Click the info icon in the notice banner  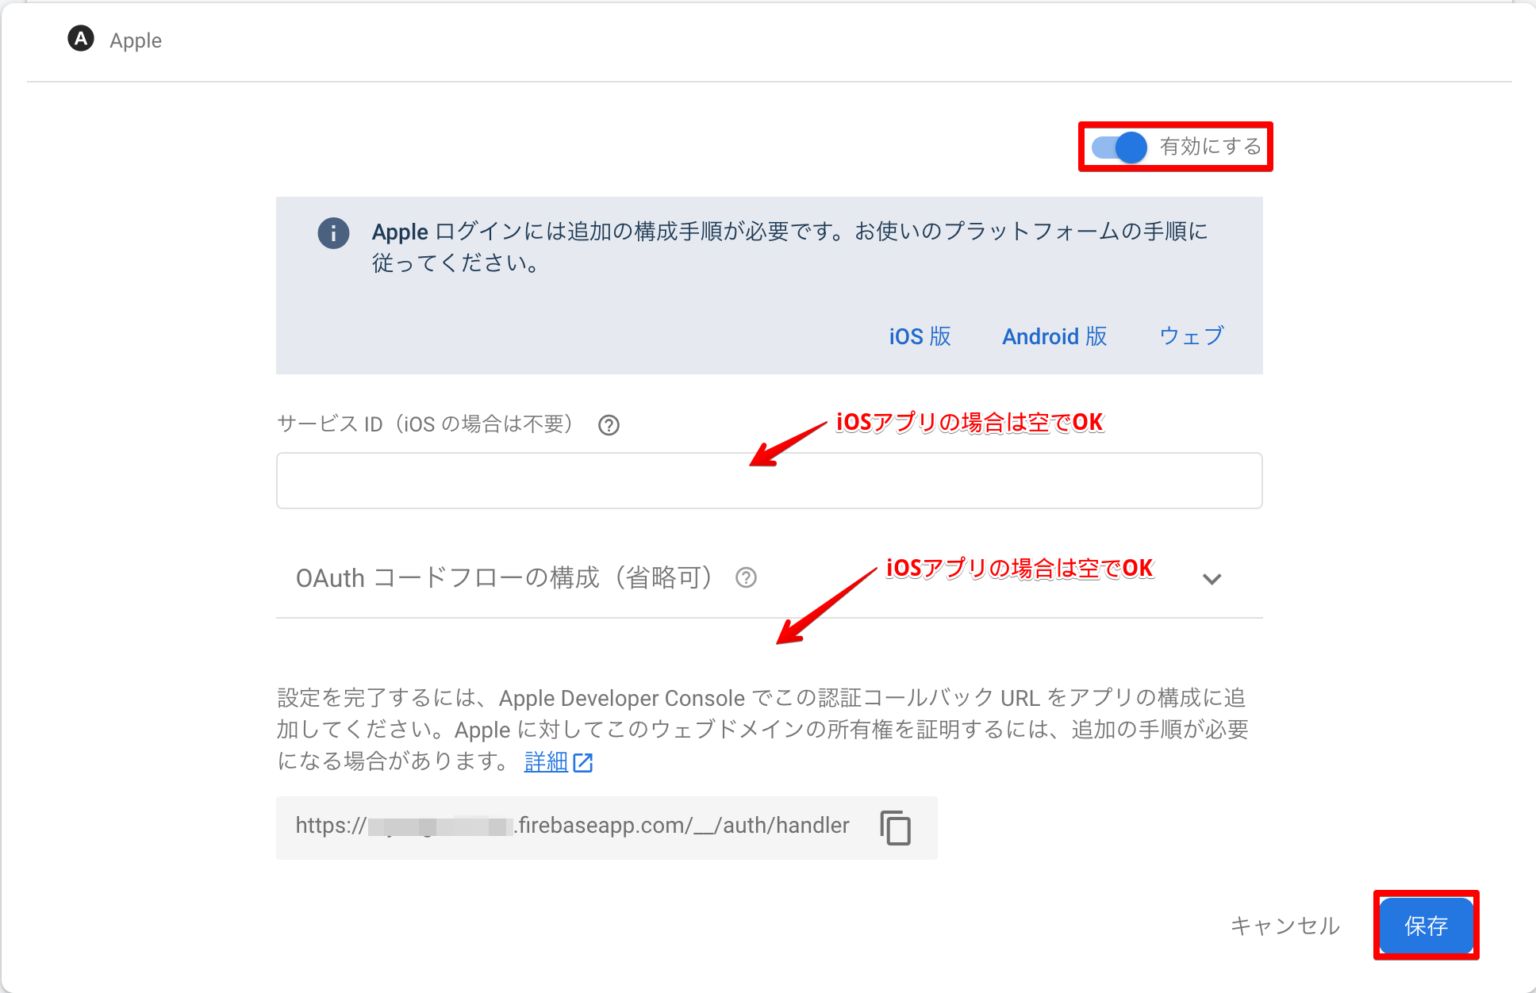pos(333,232)
